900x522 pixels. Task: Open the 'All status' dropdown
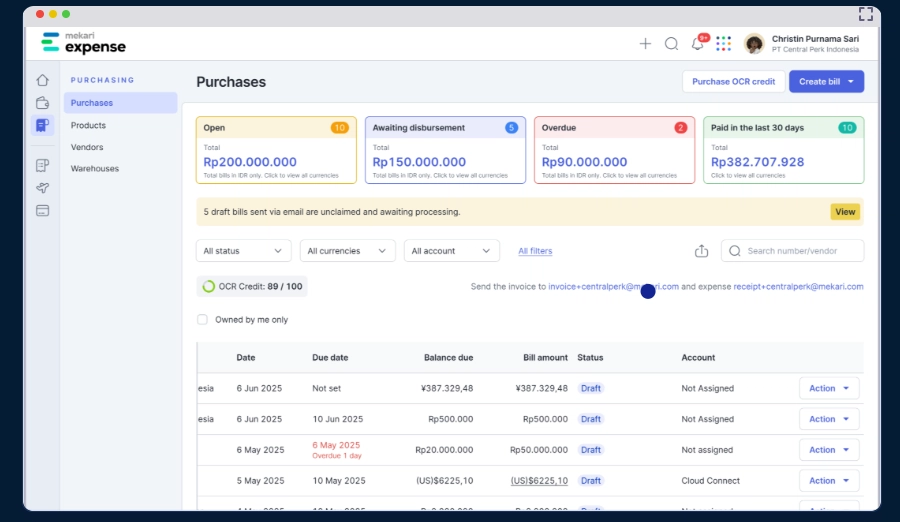point(243,251)
